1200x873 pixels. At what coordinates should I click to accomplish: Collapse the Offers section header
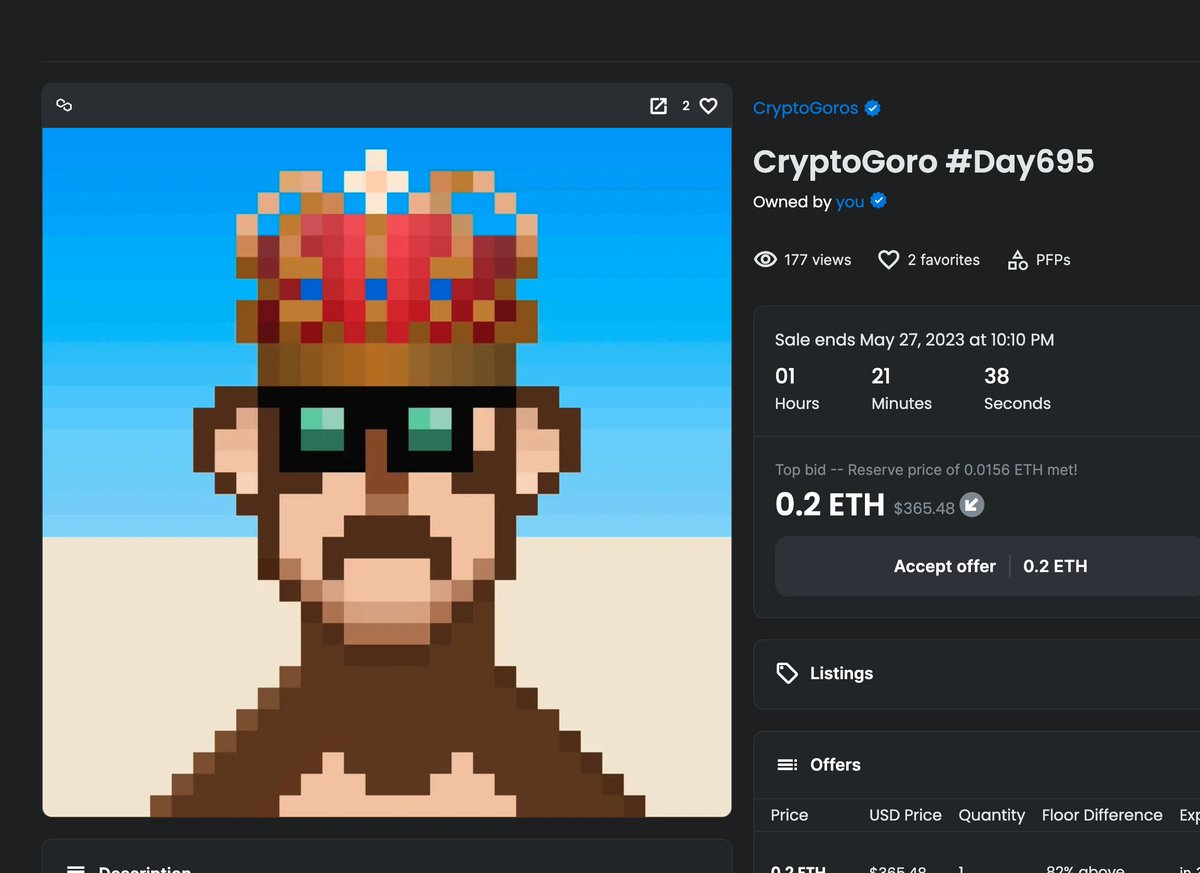click(977, 765)
